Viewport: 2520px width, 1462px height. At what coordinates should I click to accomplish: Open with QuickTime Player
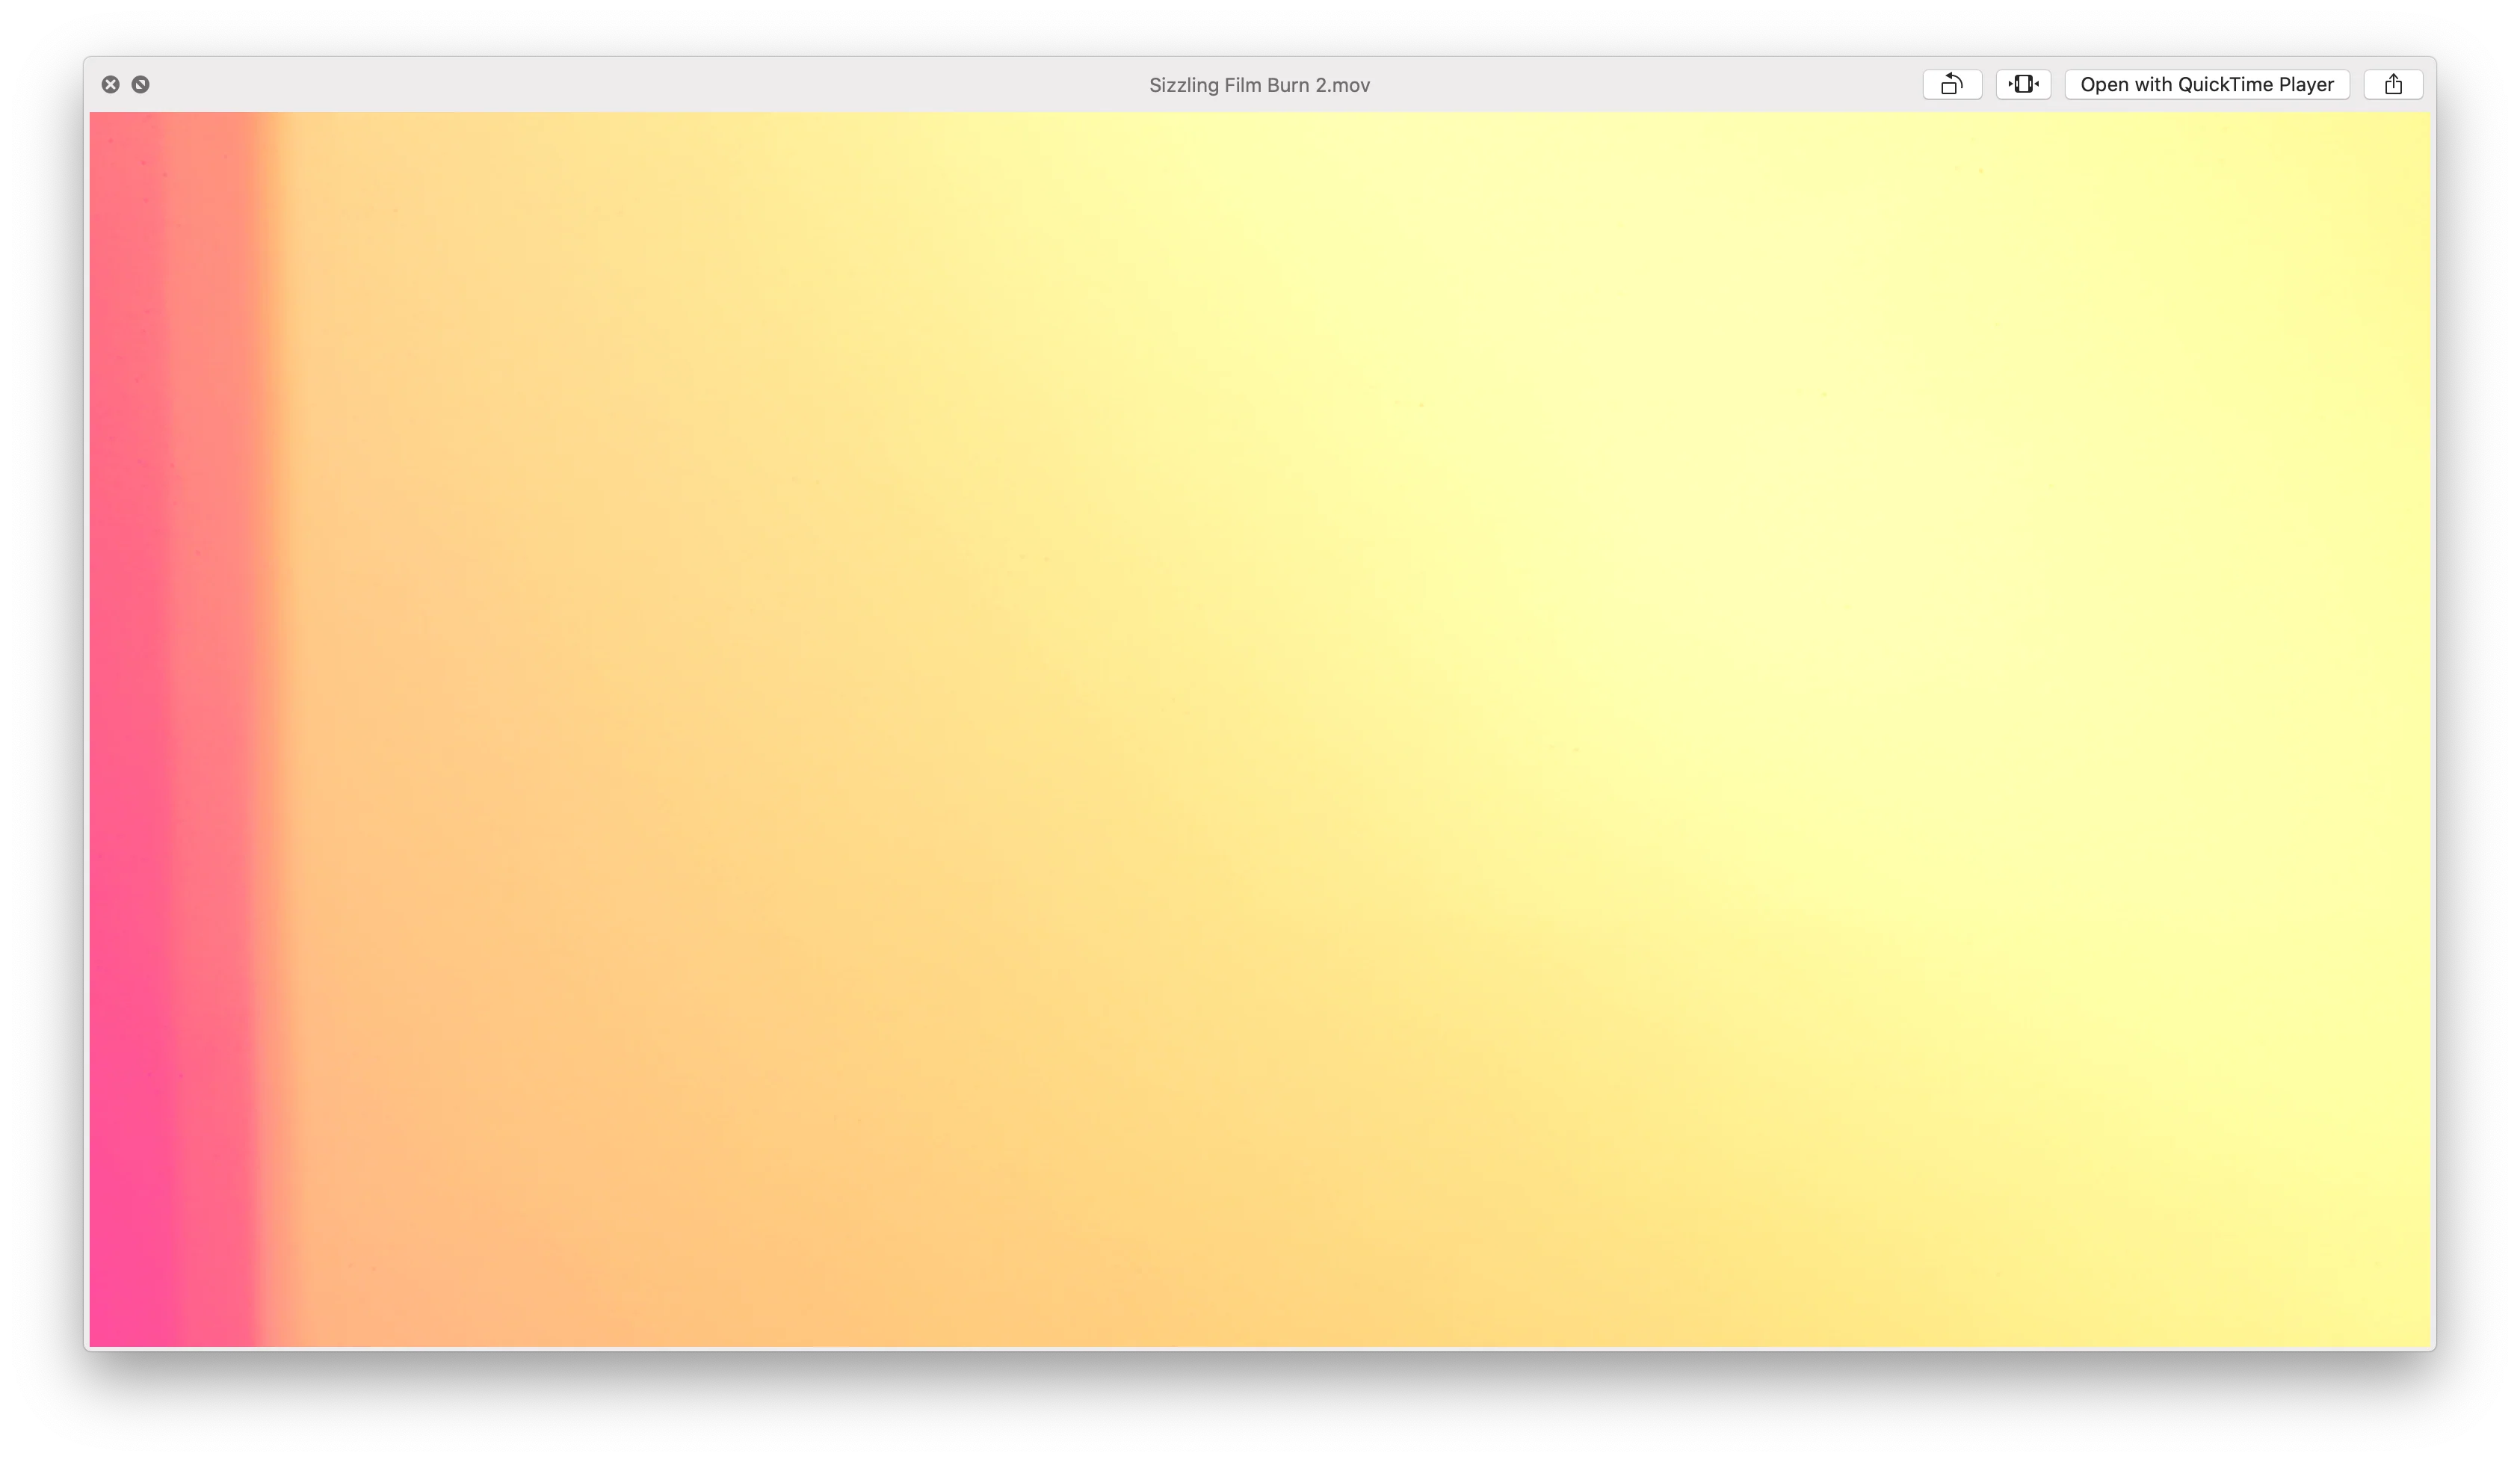2206,84
